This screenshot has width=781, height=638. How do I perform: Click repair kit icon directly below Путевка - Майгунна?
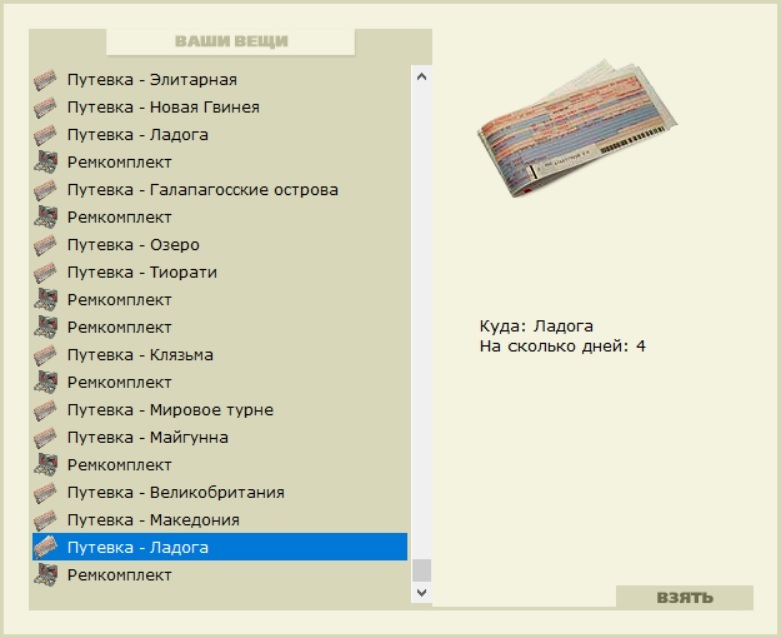pyautogui.click(x=45, y=465)
